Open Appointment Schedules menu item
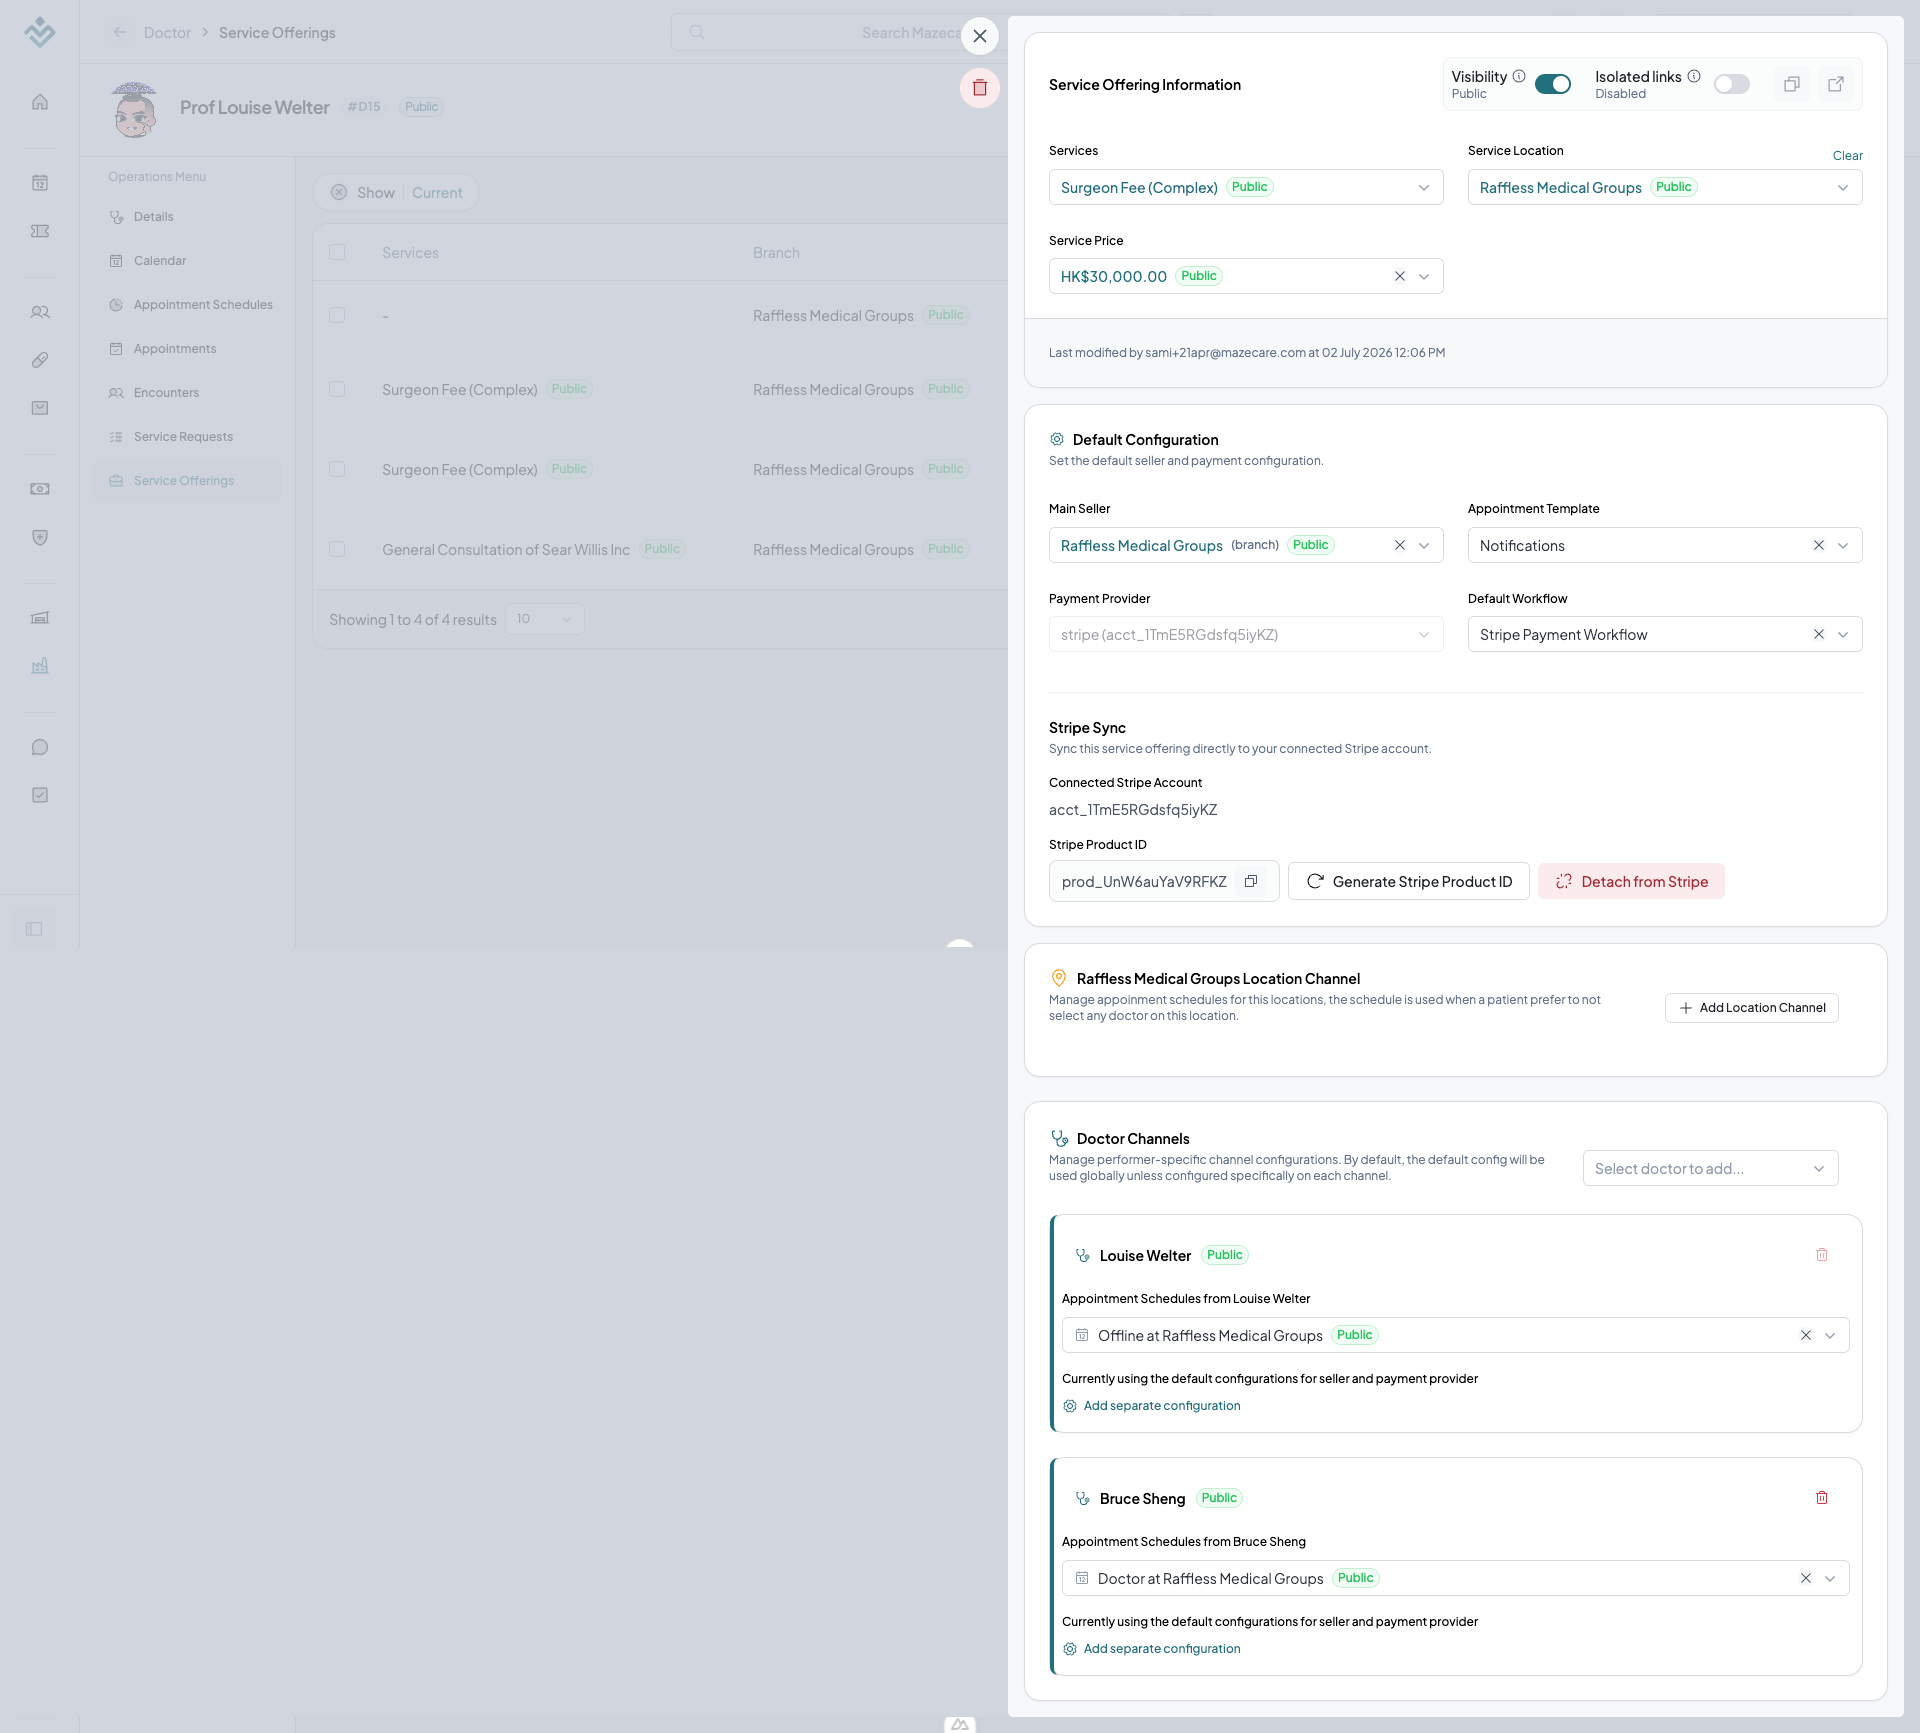Image resolution: width=1920 pixels, height=1733 pixels. (188, 305)
